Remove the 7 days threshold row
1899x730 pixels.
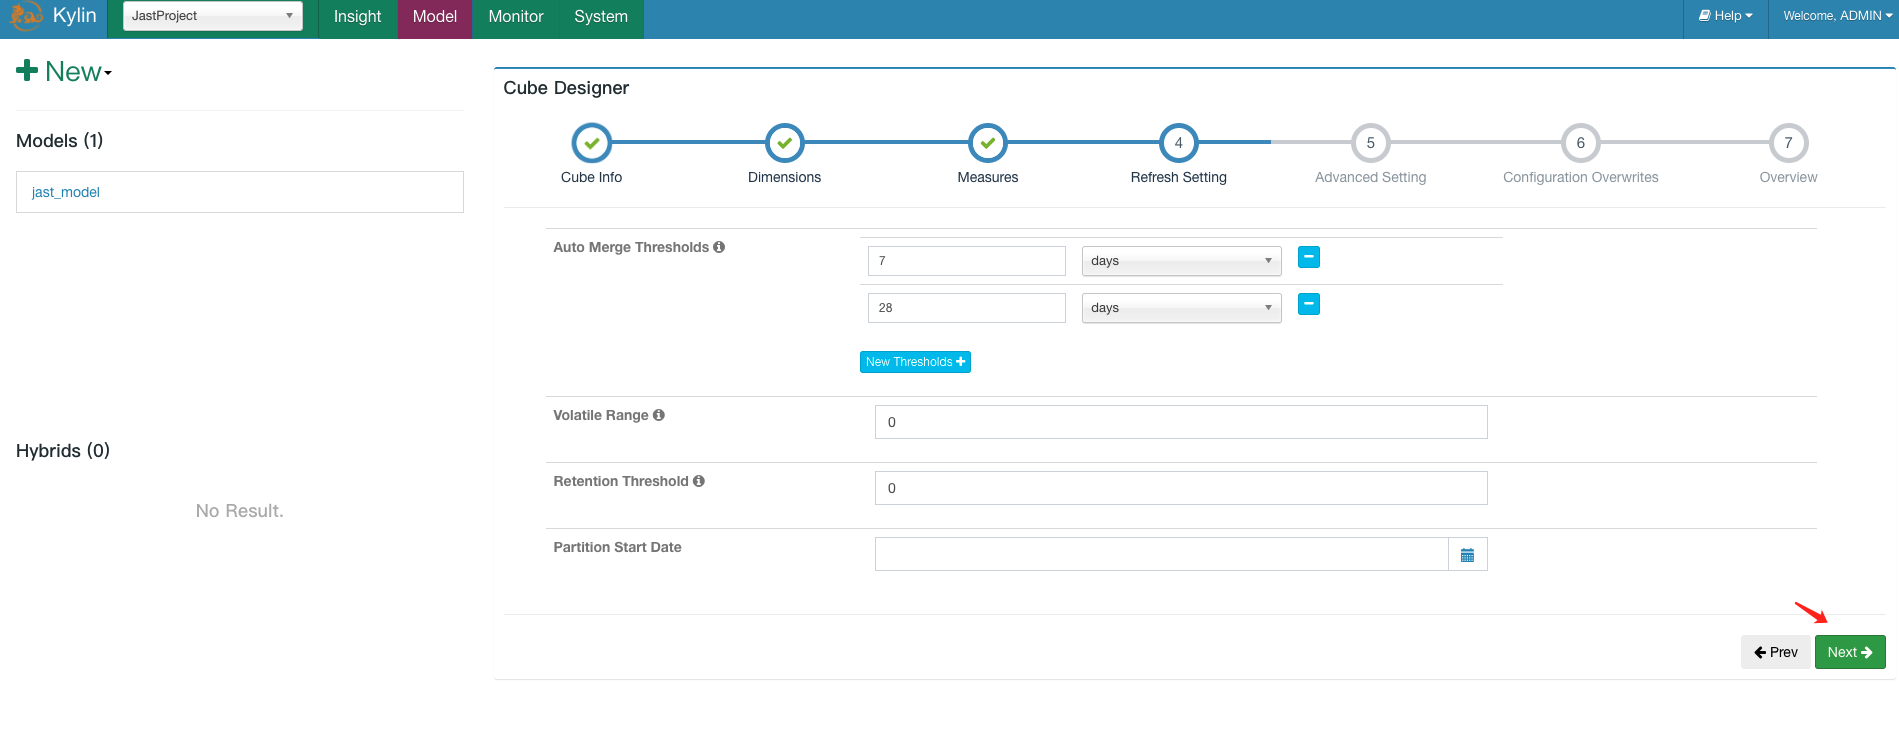point(1309,257)
